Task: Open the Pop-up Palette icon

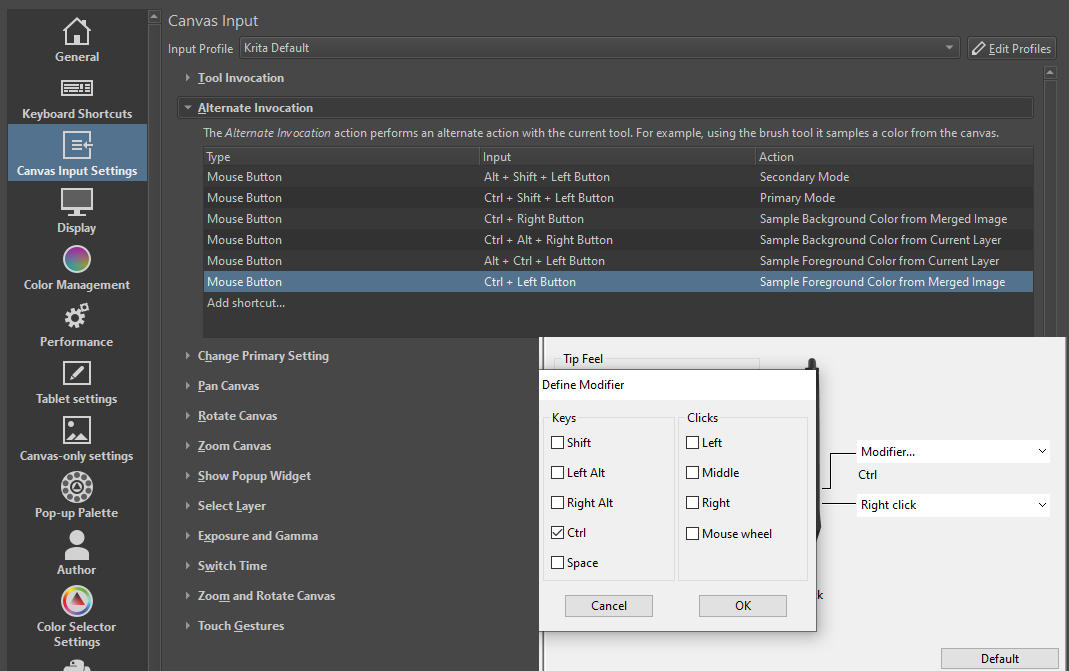Action: [x=76, y=488]
